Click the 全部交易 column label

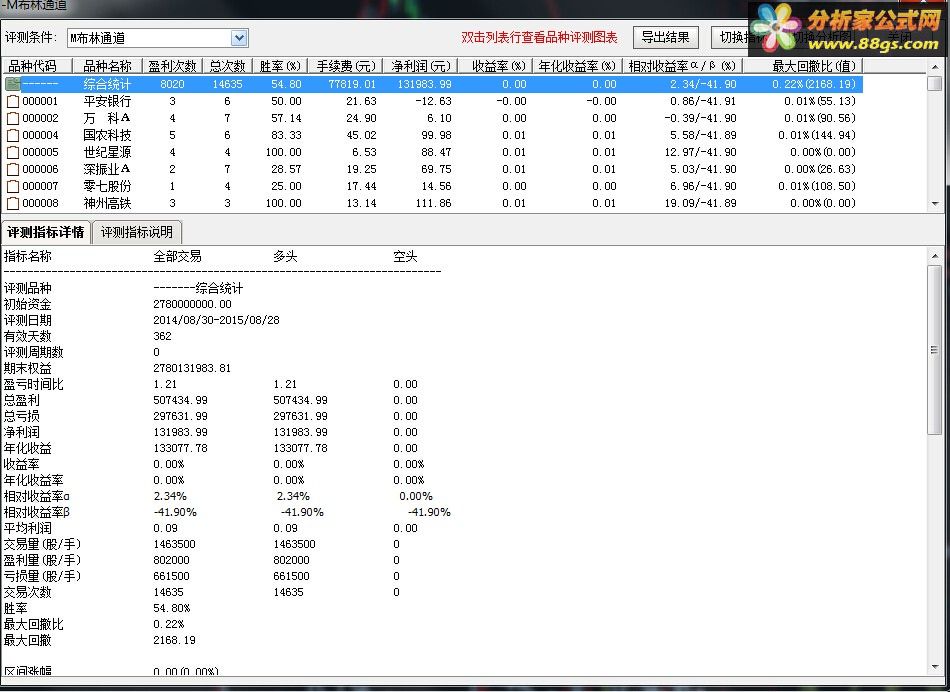(x=177, y=256)
